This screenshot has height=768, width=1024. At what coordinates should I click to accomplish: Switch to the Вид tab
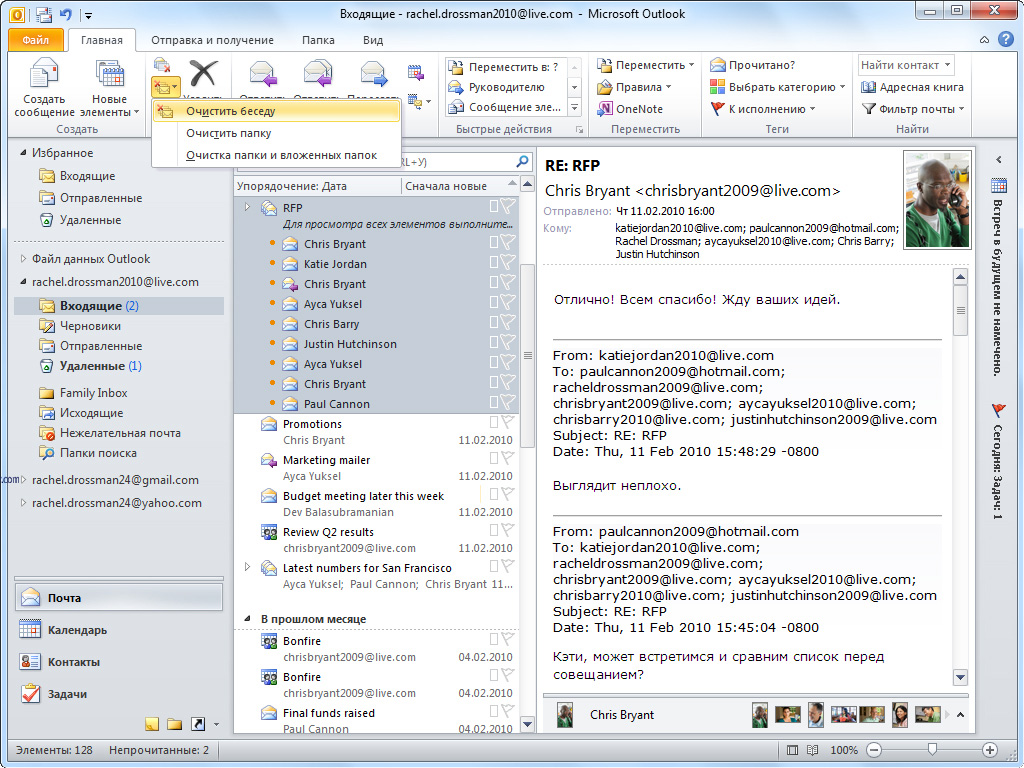[373, 40]
